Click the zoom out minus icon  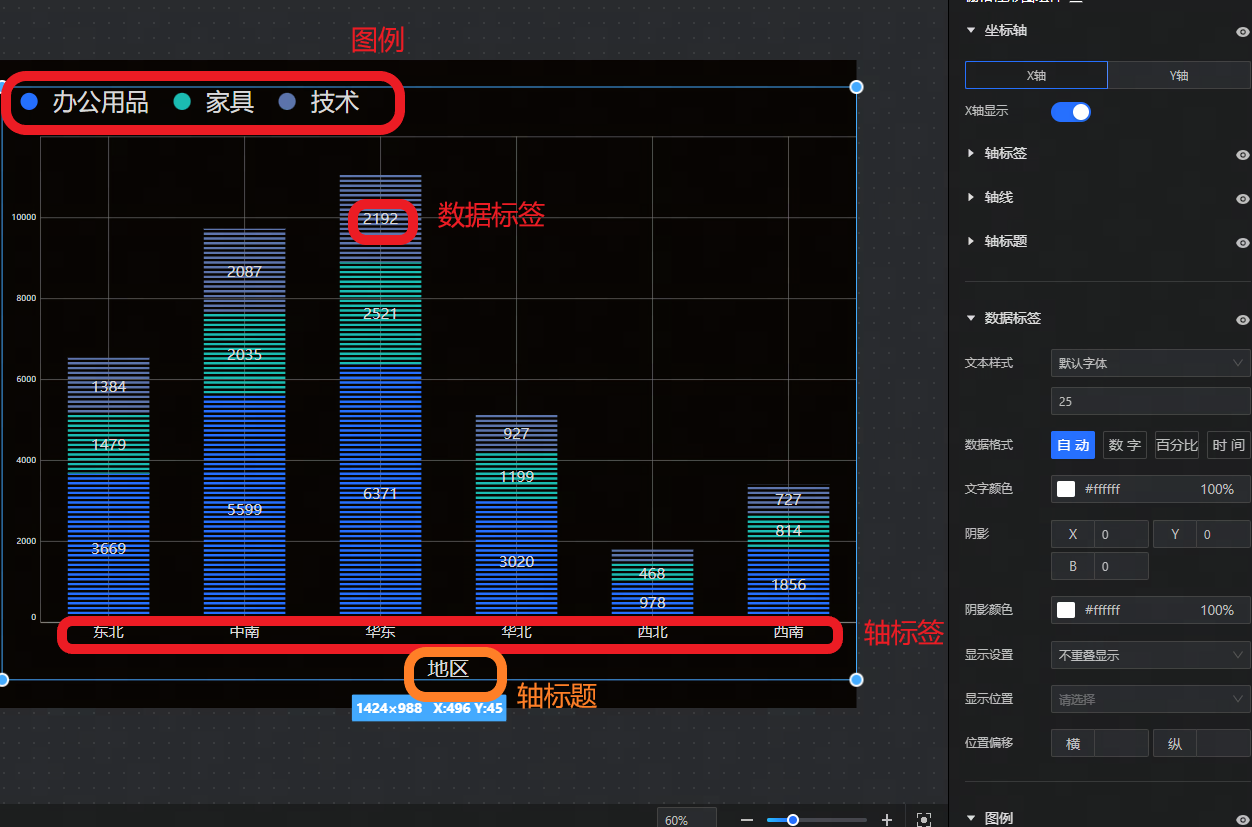(x=746, y=820)
